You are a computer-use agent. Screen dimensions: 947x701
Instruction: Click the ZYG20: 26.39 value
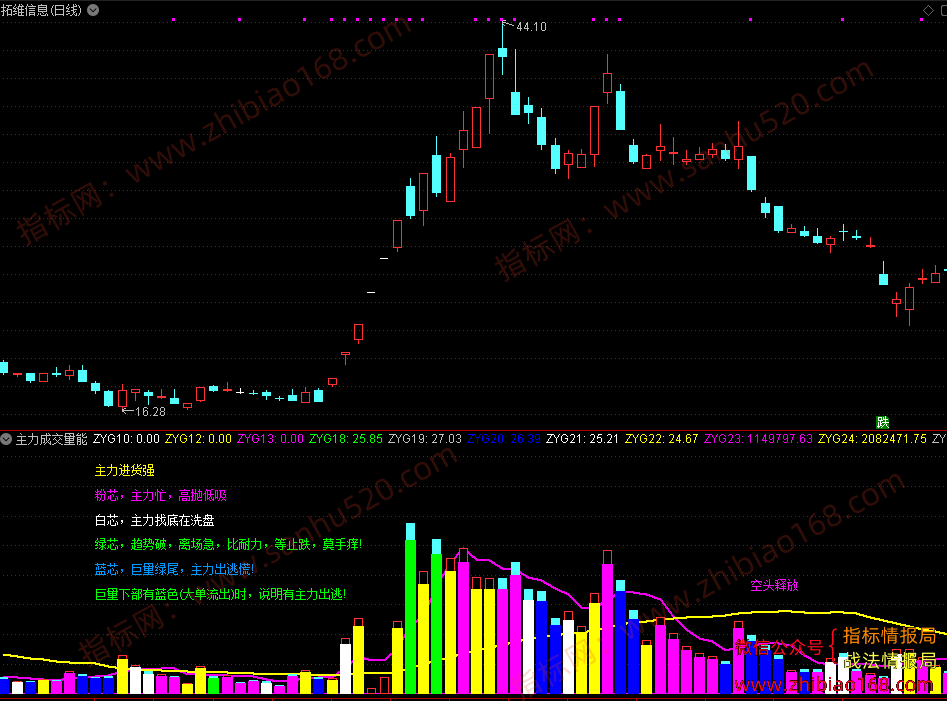[x=504, y=439]
